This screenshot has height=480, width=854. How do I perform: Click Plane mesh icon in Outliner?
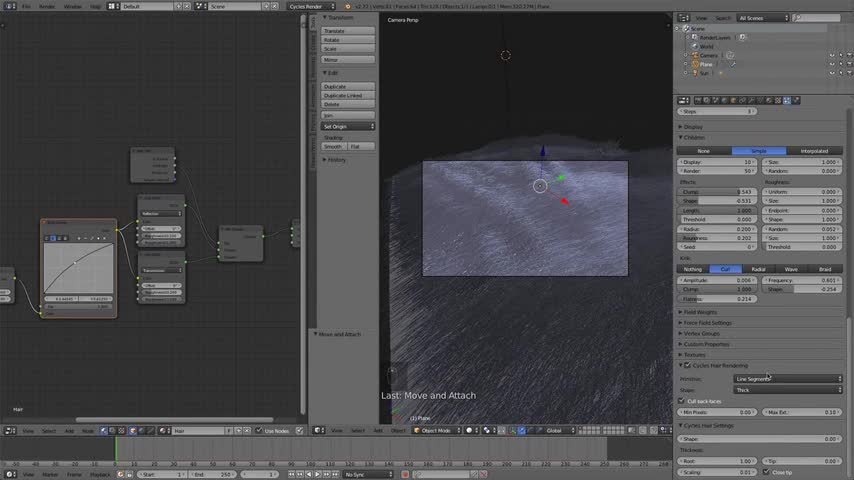(695, 64)
